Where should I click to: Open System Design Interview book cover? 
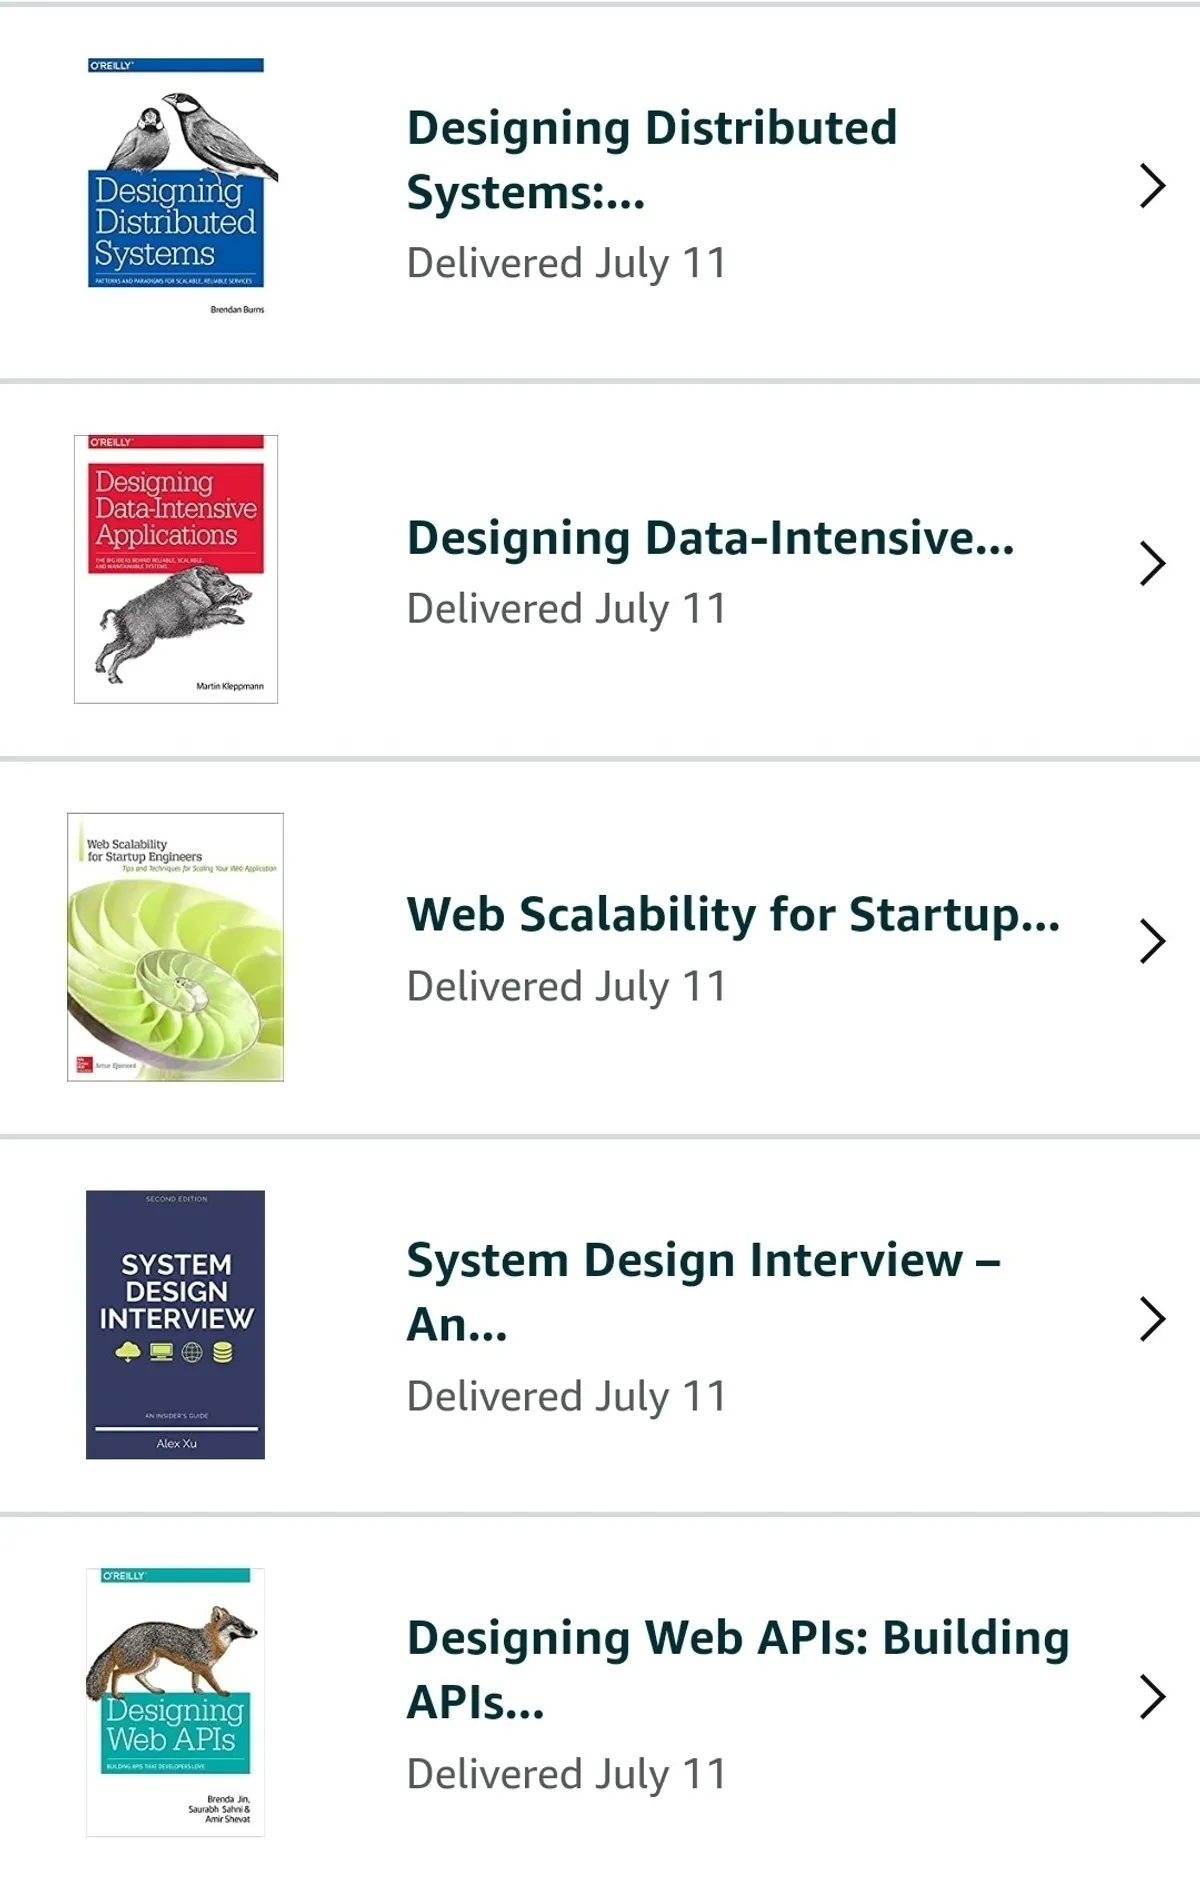tap(176, 1324)
